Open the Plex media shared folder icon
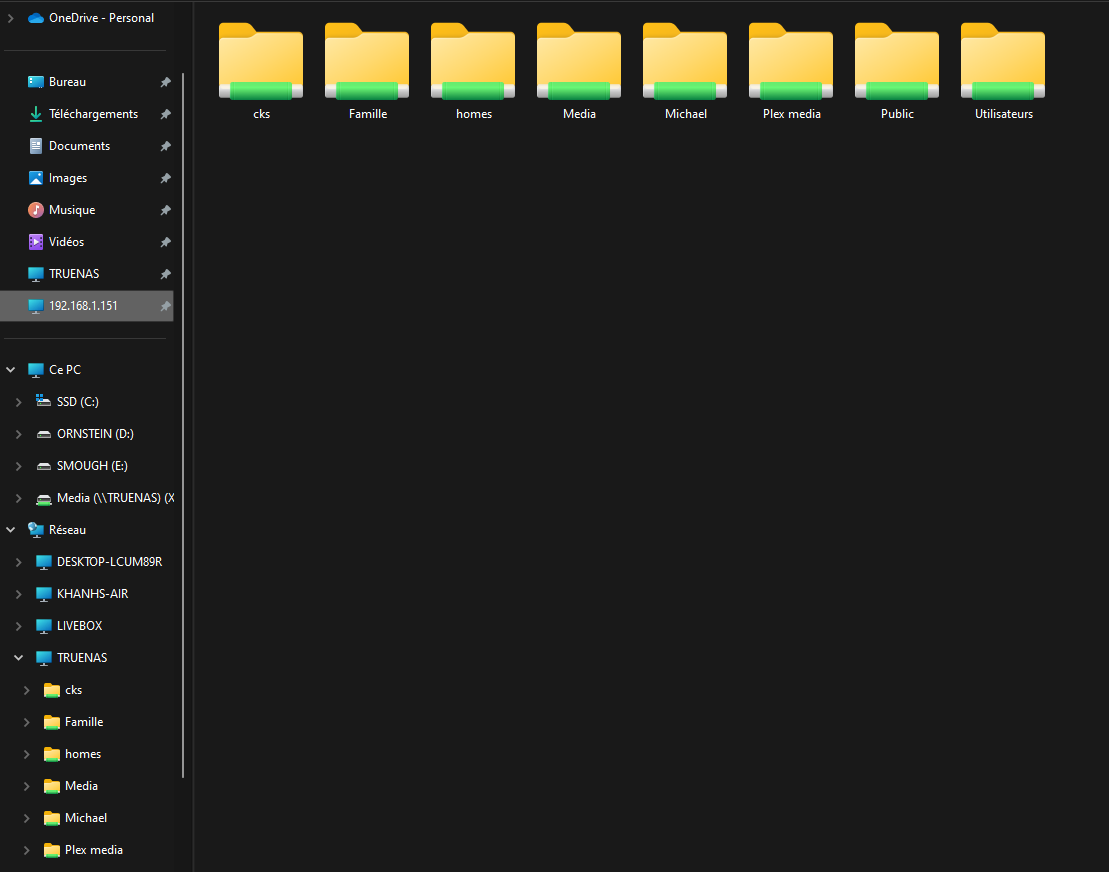 click(791, 63)
